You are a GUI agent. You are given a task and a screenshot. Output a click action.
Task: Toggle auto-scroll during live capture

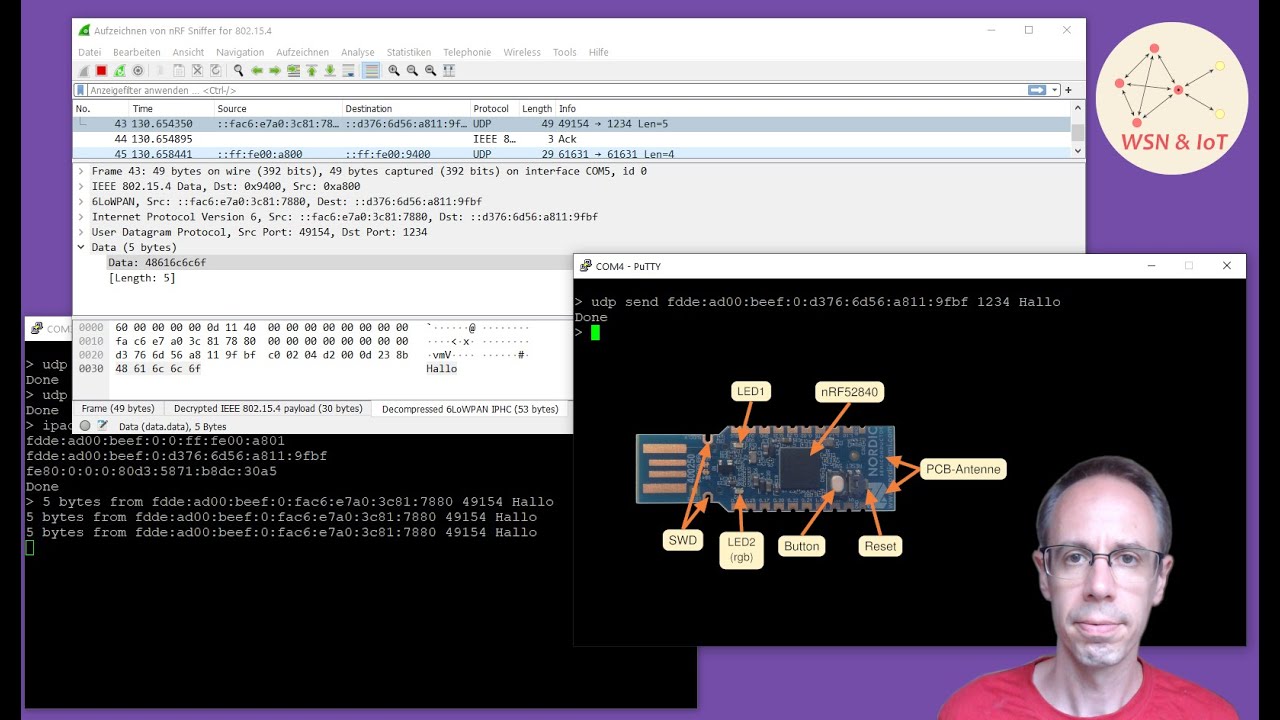(x=348, y=71)
